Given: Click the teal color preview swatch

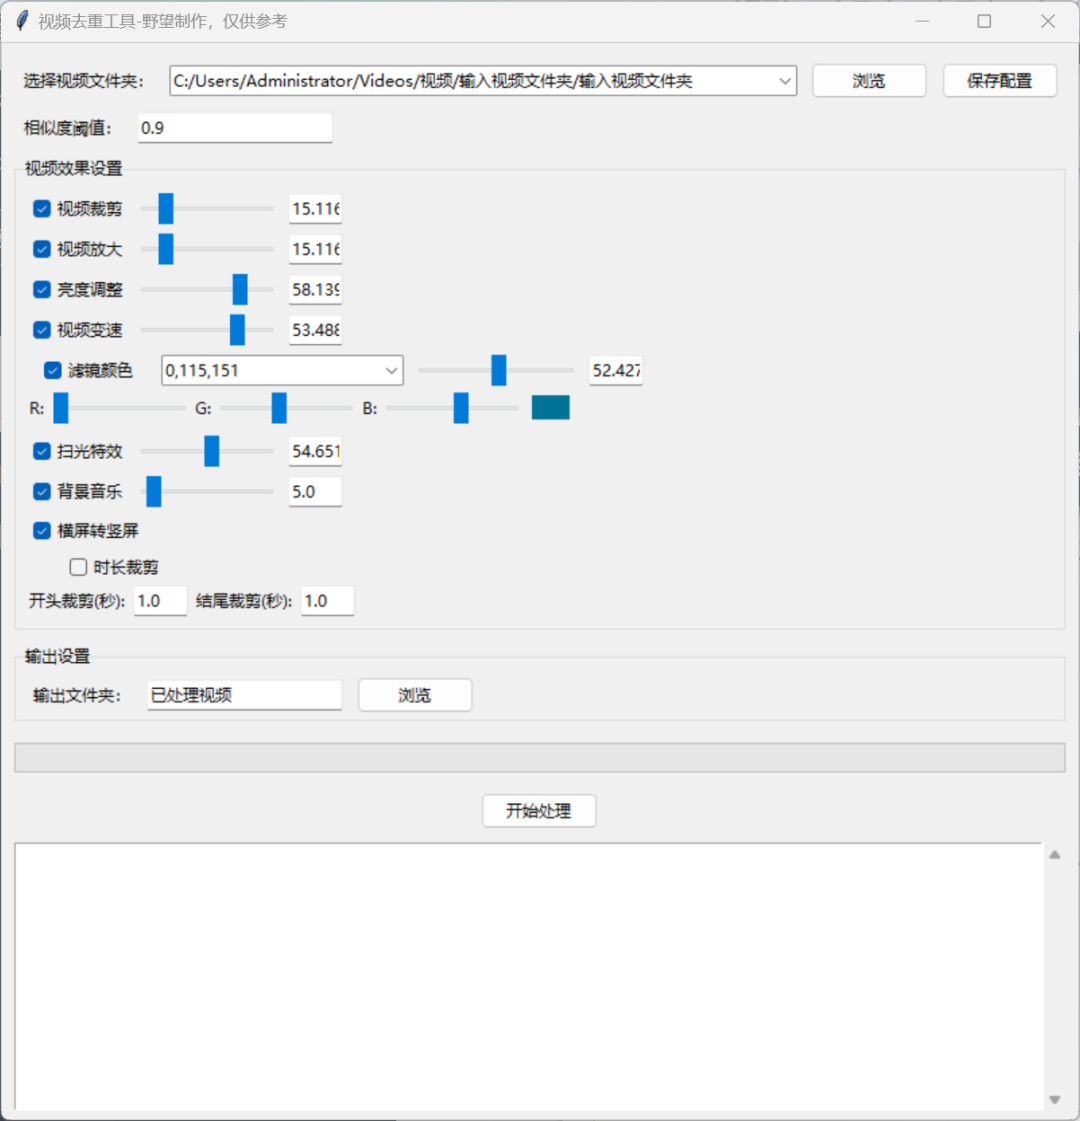Looking at the screenshot, I should (550, 408).
